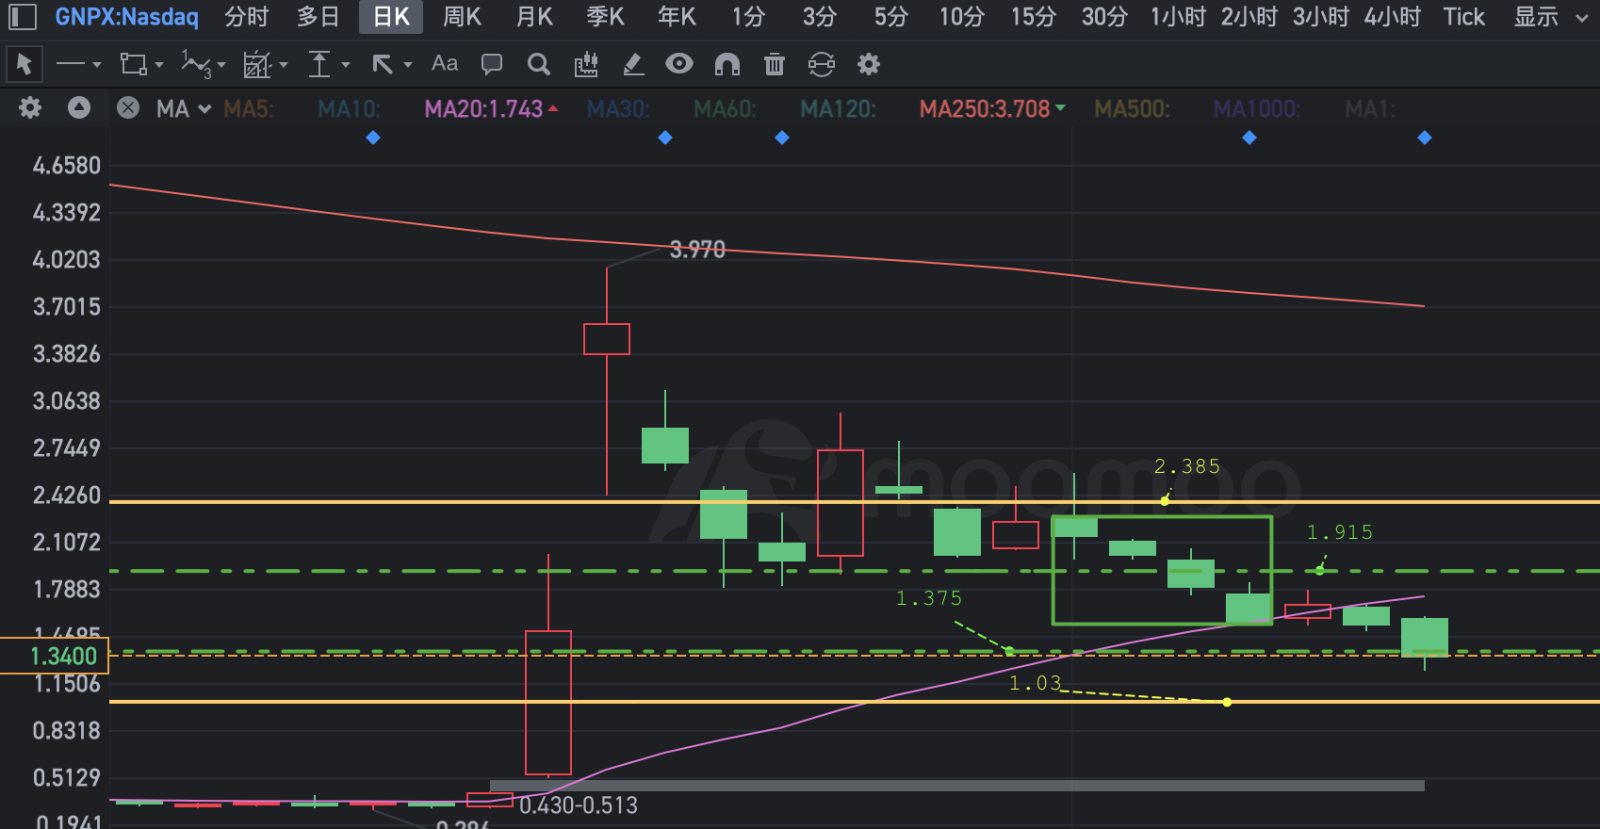
Task: Remove the MA indicator with X icon
Action: [128, 108]
